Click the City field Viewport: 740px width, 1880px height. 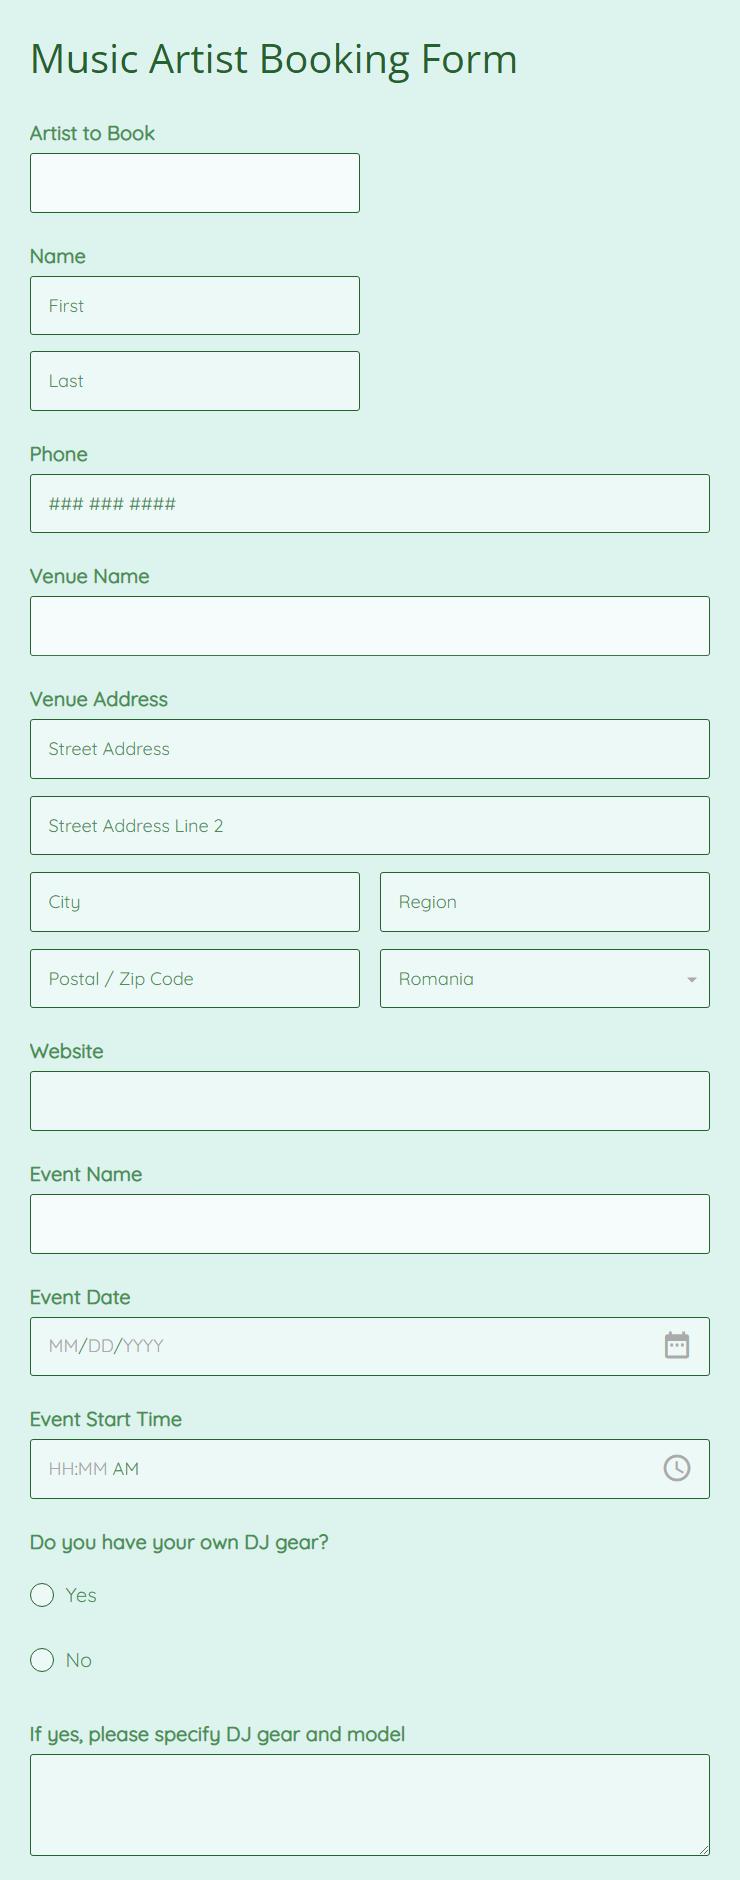point(195,901)
